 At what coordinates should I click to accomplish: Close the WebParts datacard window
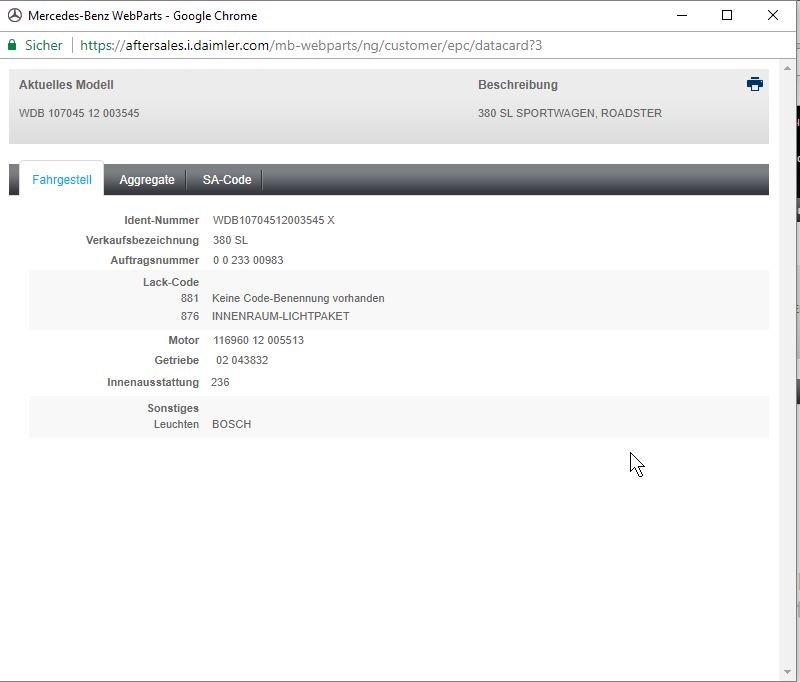click(772, 15)
